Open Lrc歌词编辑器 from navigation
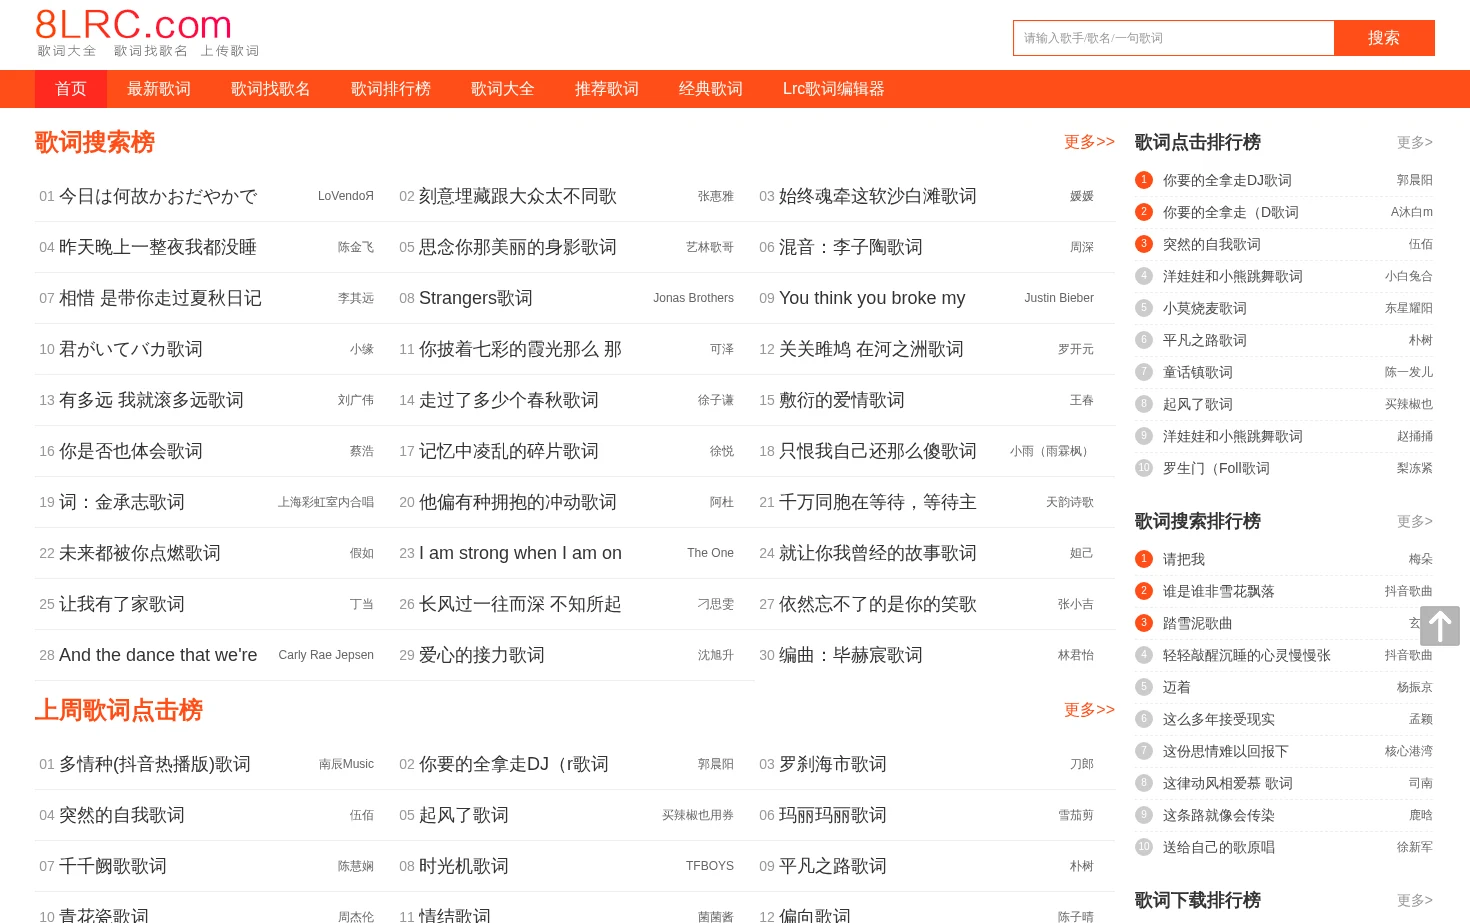 point(834,89)
